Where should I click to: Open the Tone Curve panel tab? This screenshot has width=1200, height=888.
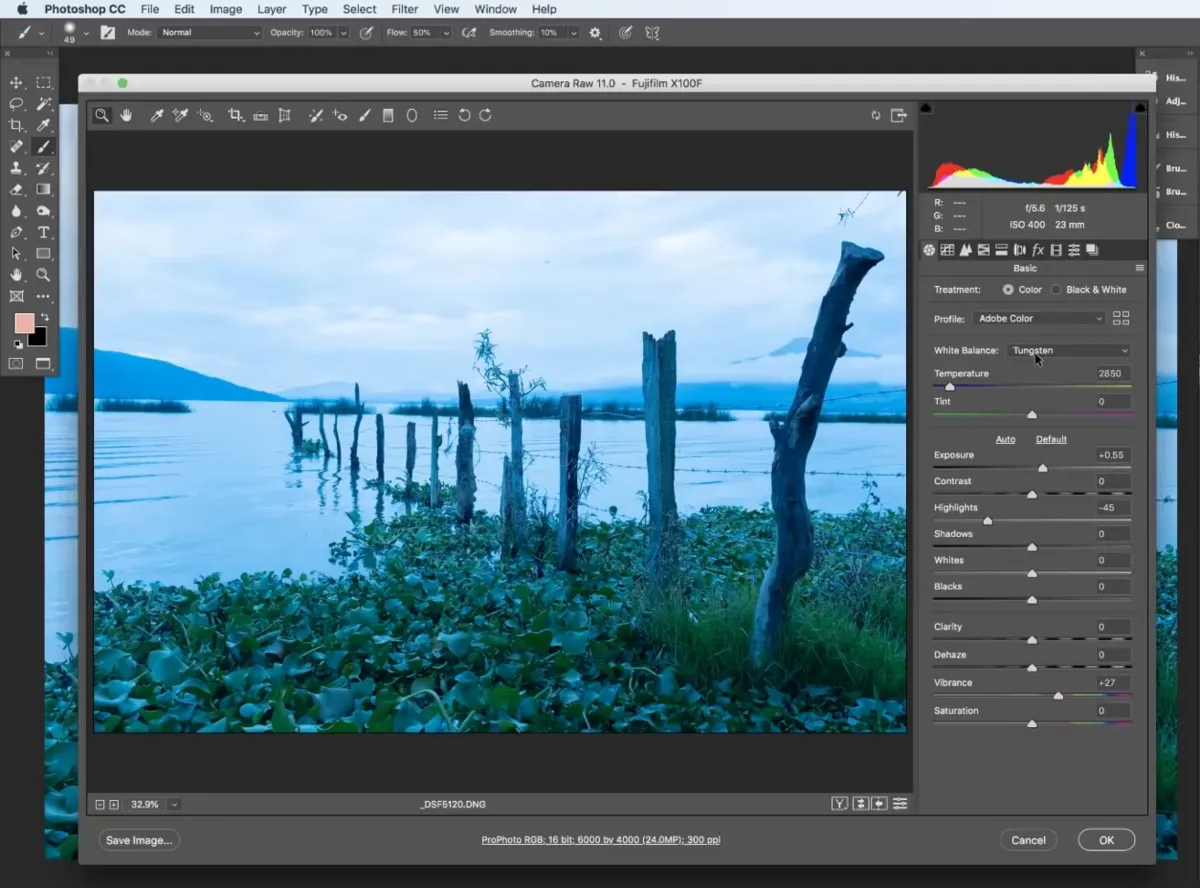coord(948,250)
